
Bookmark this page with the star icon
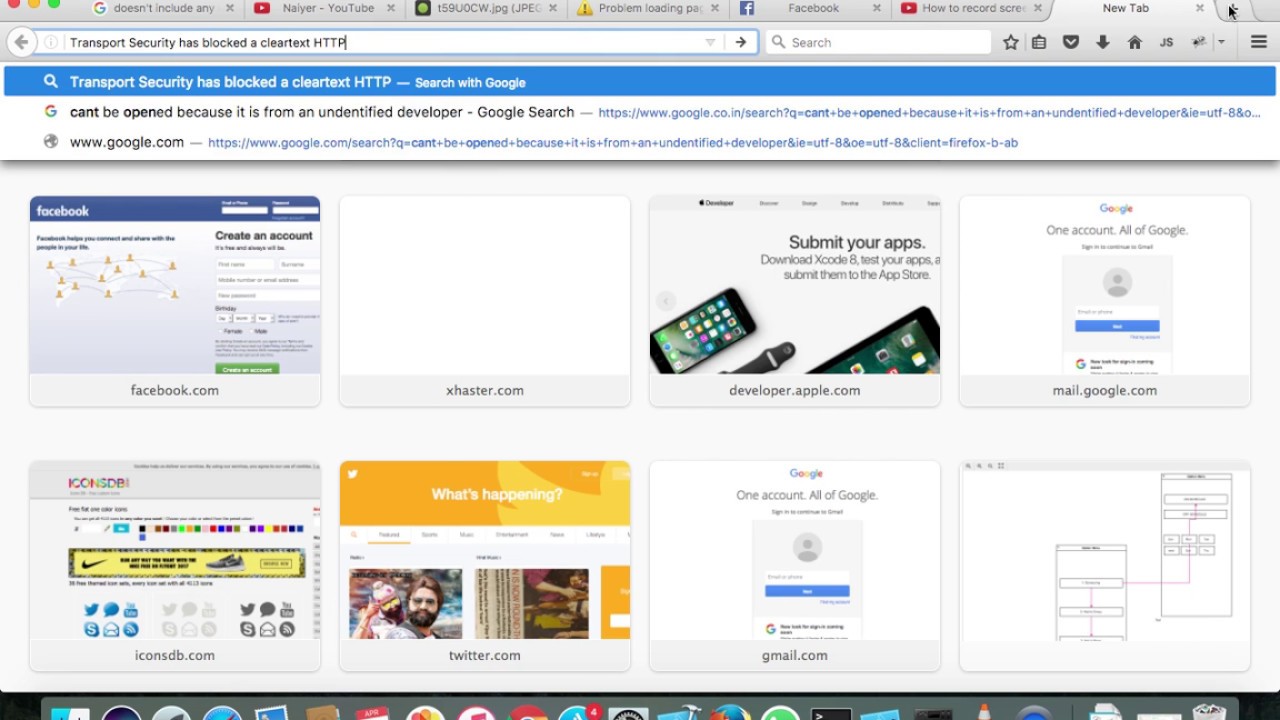pos(1011,42)
